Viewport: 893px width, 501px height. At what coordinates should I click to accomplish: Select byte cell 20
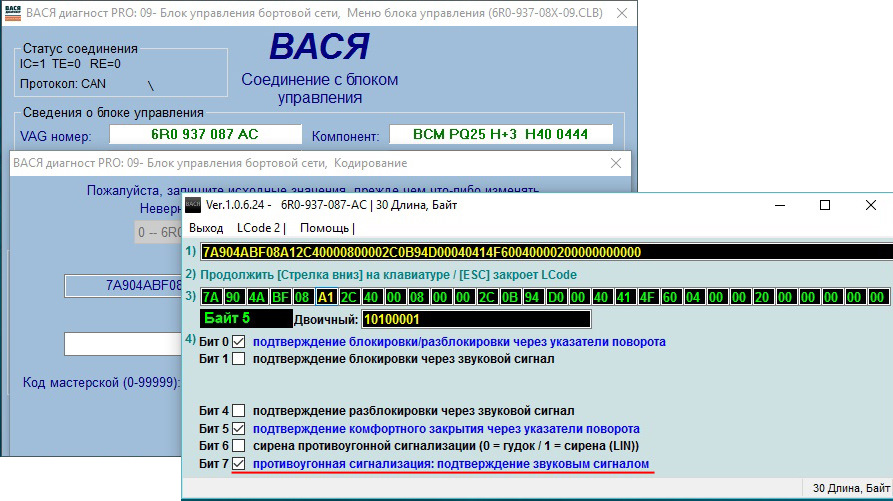pyautogui.click(x=762, y=297)
